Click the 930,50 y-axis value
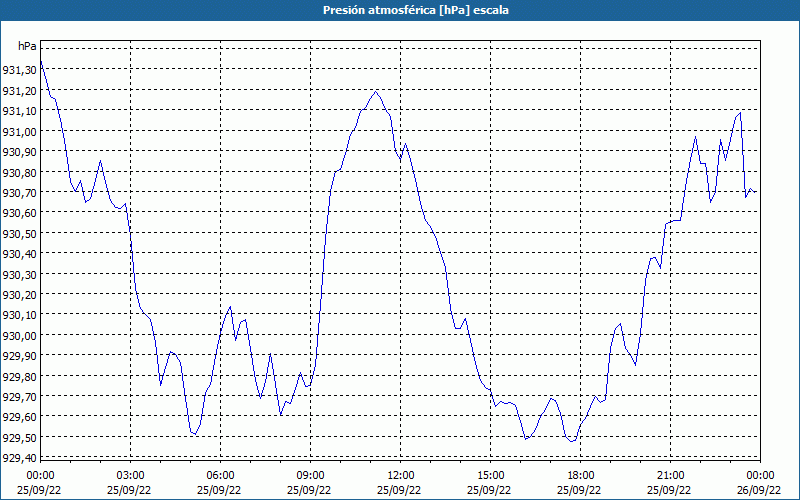800x500 pixels. [x=19, y=233]
